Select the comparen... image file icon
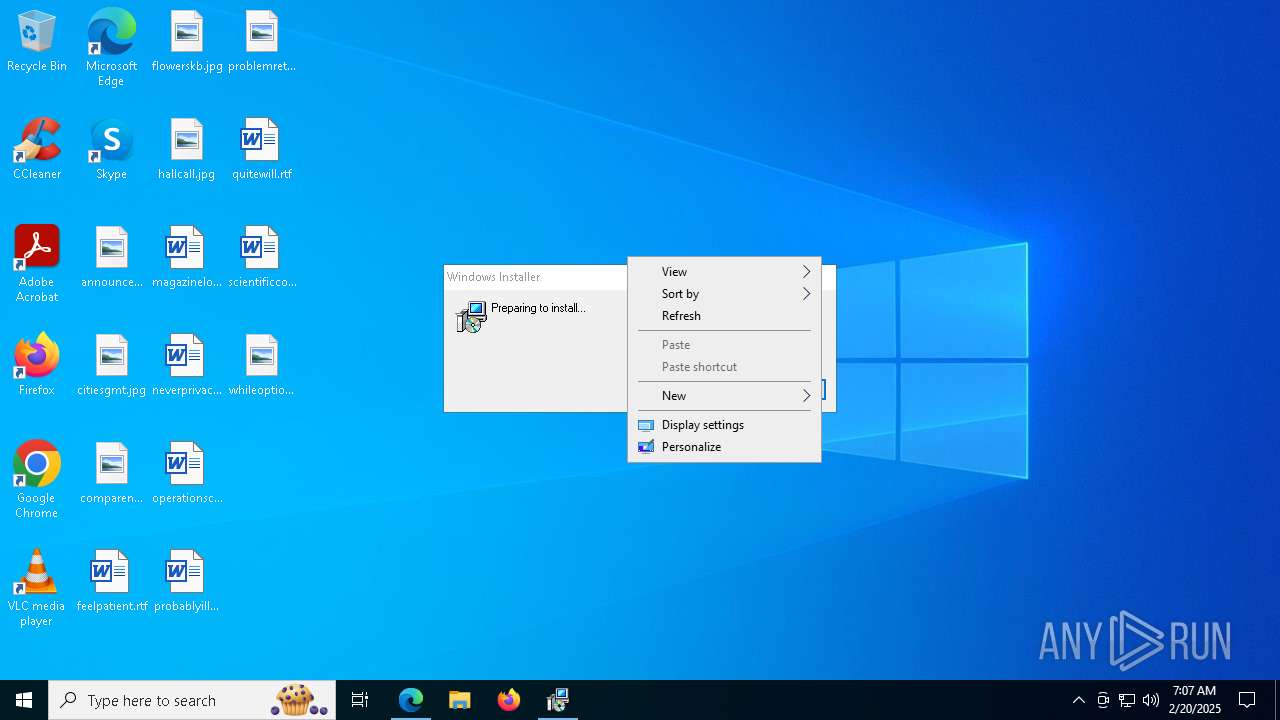Image resolution: width=1280 pixels, height=720 pixels. point(111,474)
